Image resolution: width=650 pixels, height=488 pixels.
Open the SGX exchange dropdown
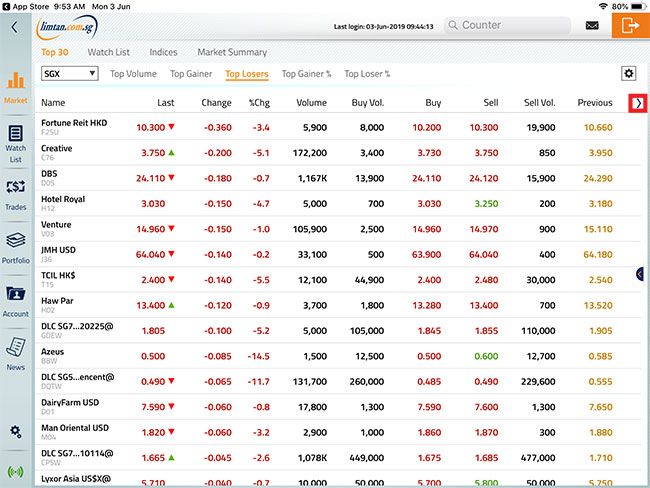(x=70, y=74)
